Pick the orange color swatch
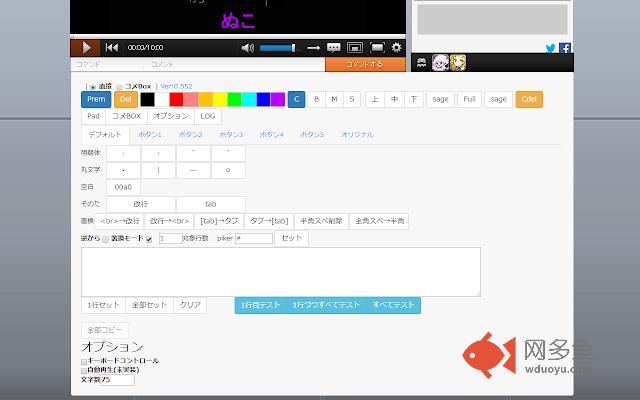 (x=205, y=100)
